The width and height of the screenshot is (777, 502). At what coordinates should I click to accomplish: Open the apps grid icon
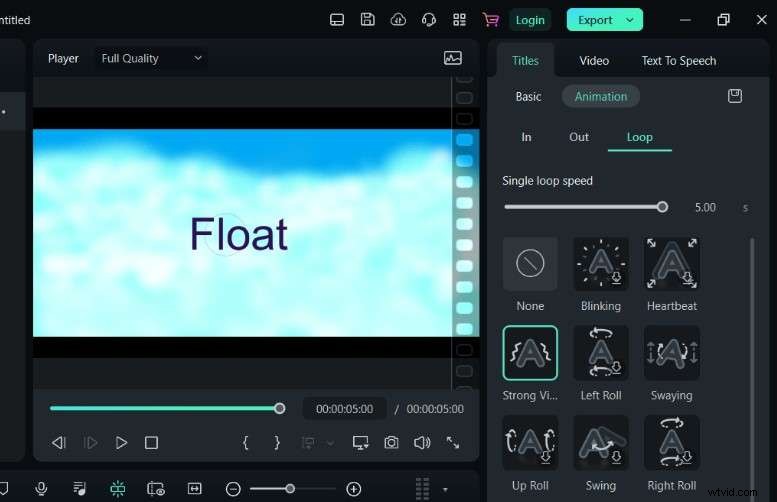[459, 20]
